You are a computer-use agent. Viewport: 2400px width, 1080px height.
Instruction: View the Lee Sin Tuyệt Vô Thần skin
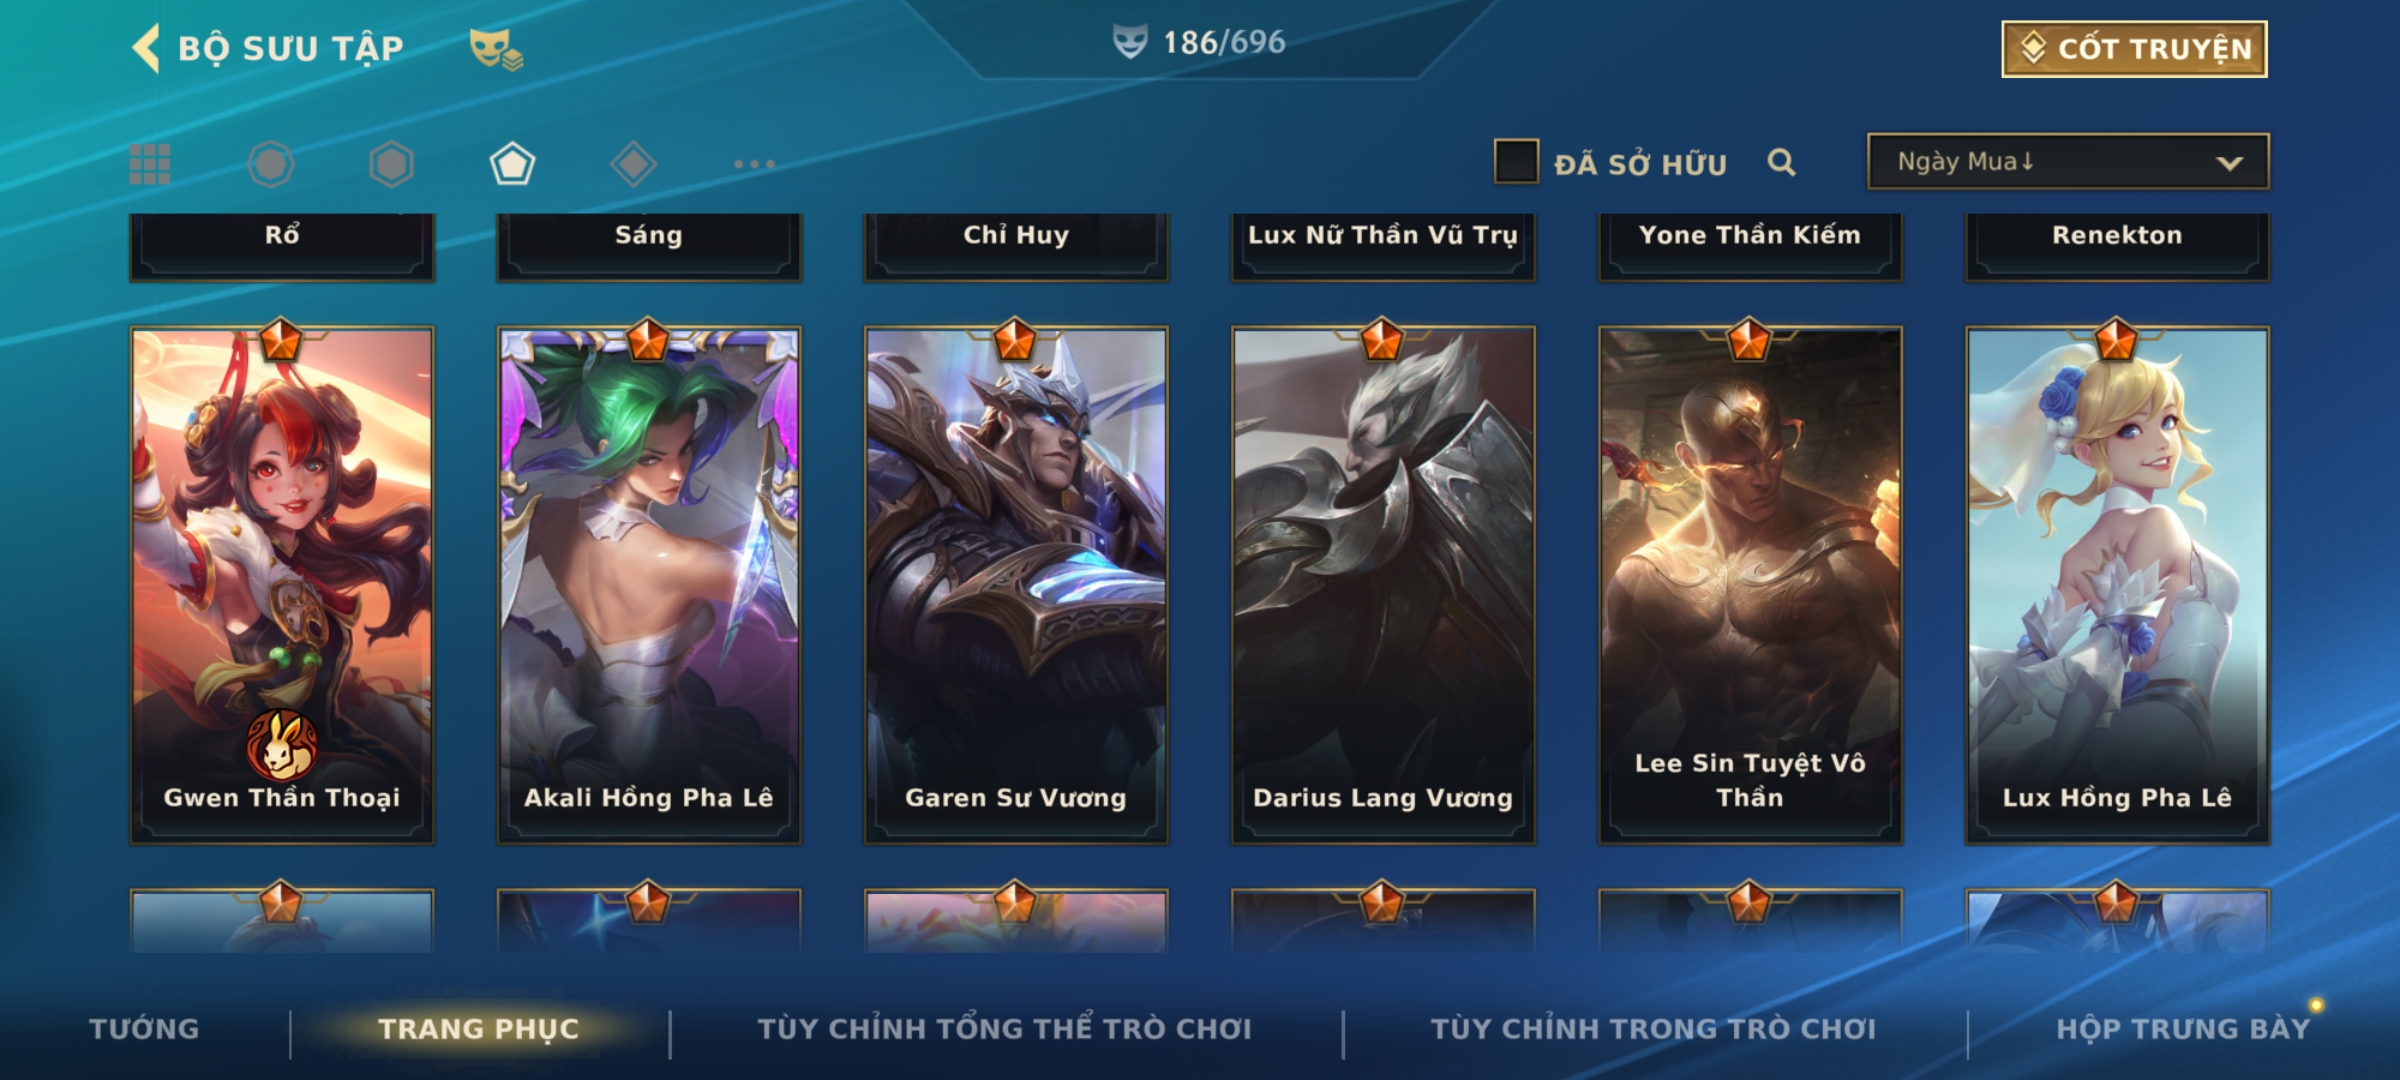[1750, 585]
